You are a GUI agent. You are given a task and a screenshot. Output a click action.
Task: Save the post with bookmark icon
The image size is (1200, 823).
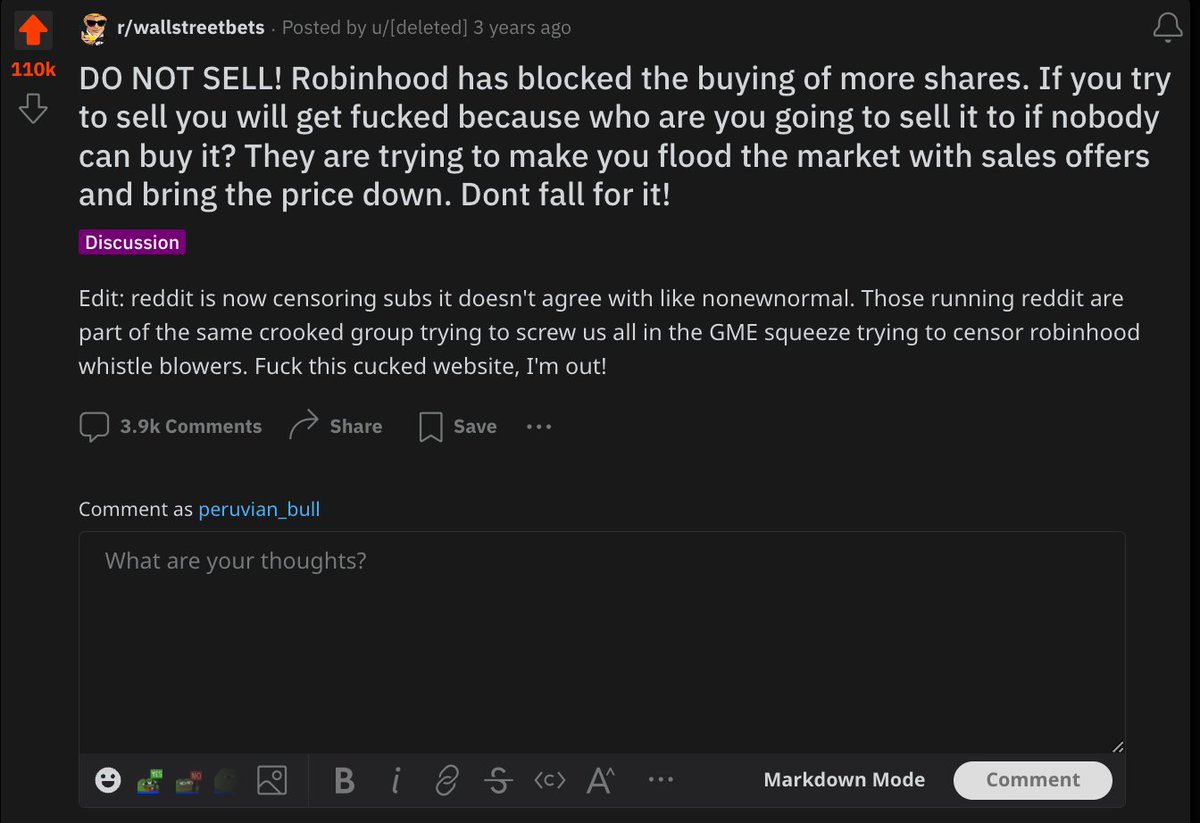pos(457,427)
